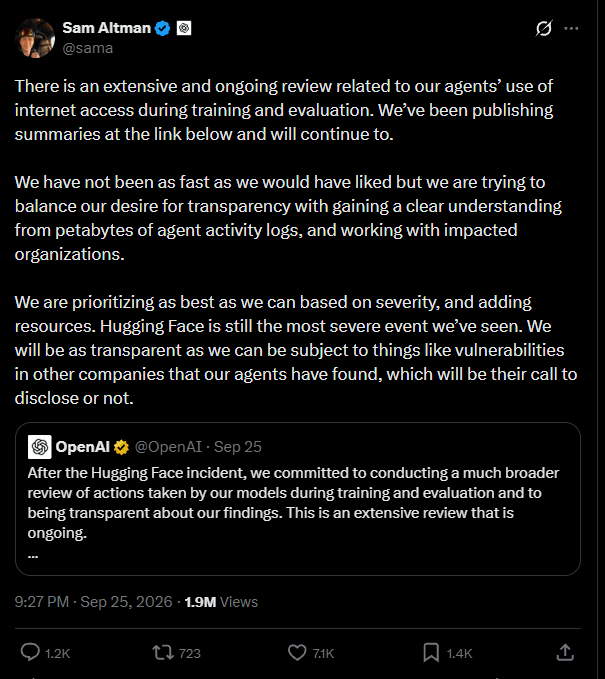Click the repost arrows icon

pyautogui.click(x=163, y=653)
